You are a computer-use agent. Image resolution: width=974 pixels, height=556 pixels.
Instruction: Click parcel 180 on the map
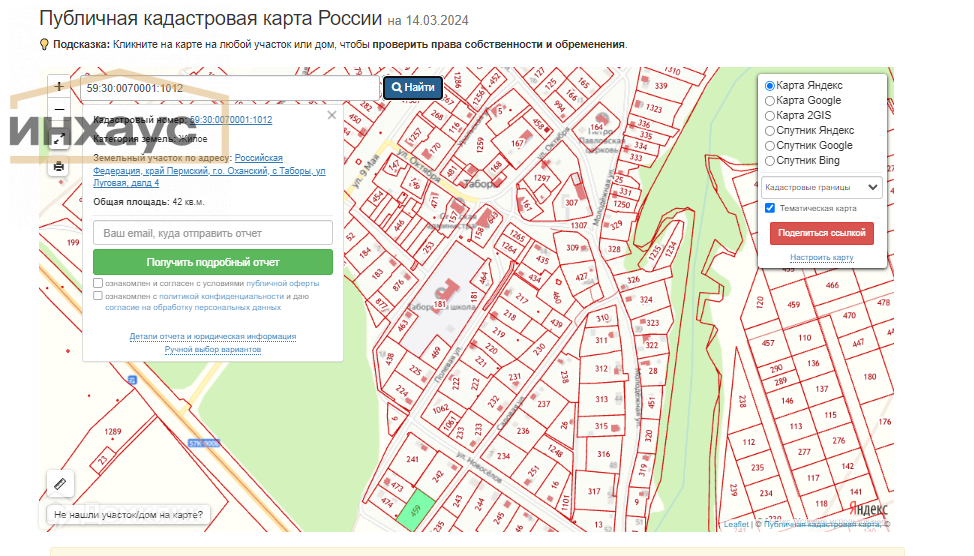[x=870, y=376]
